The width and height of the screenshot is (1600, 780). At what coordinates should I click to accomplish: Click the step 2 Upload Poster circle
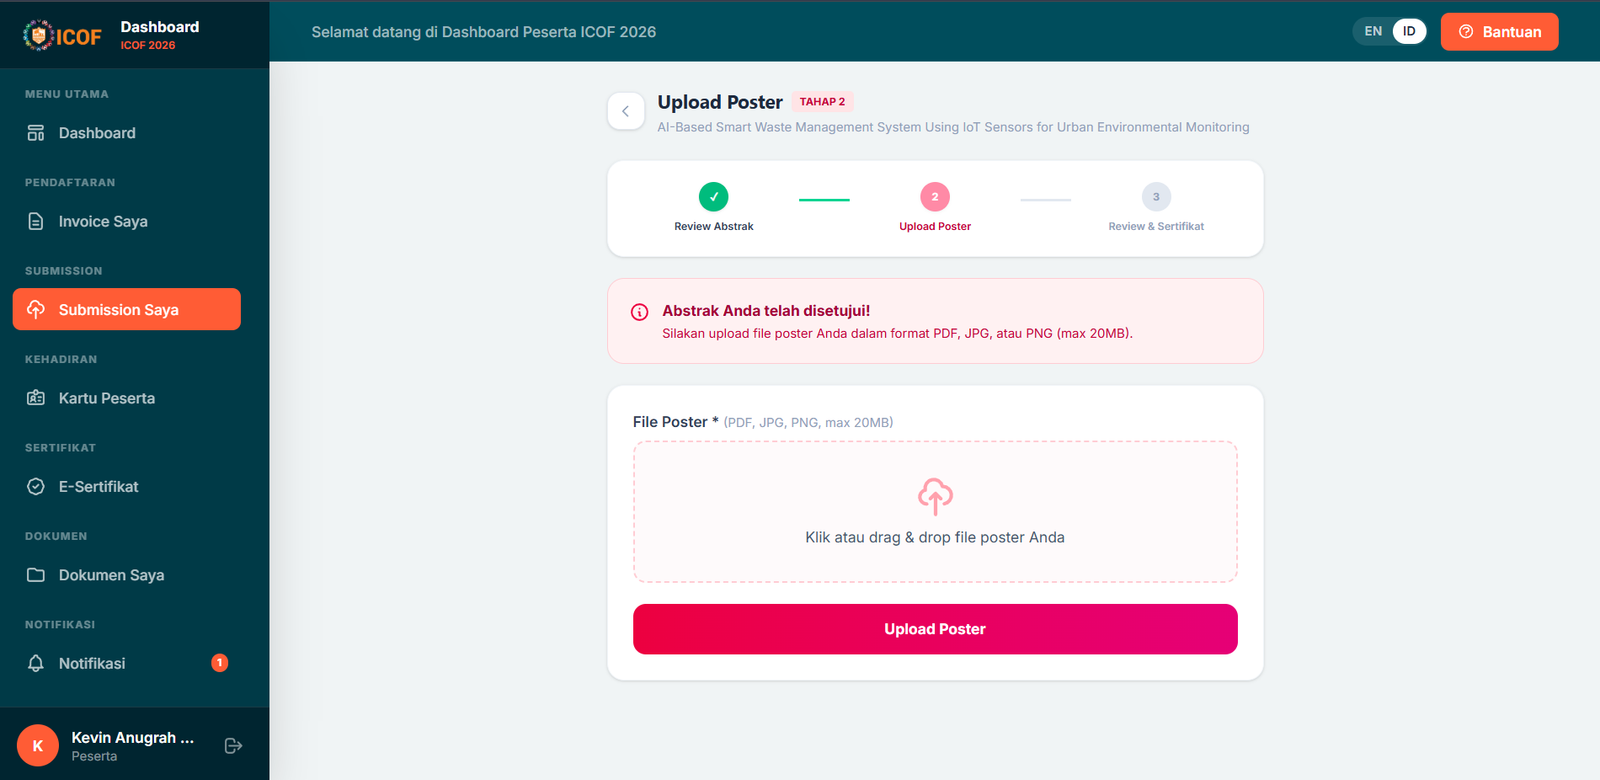[935, 197]
